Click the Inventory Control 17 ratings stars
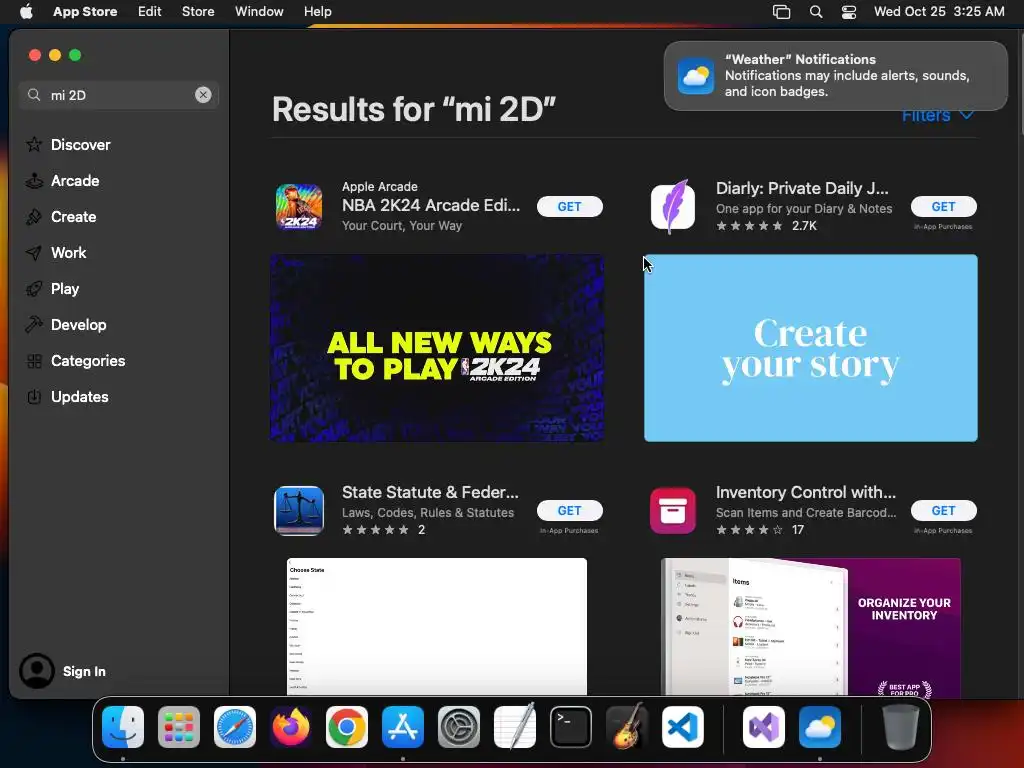Viewport: 1024px width, 768px height. pyautogui.click(x=760, y=530)
